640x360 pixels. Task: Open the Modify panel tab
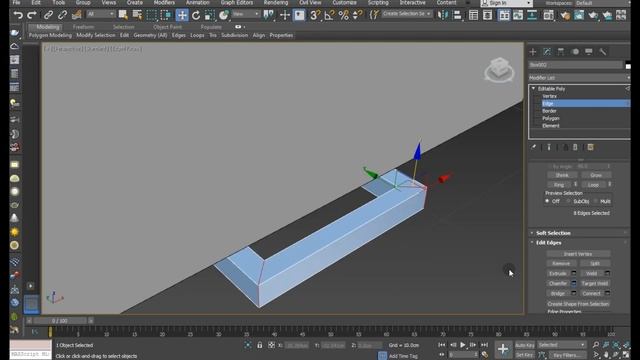click(x=547, y=51)
